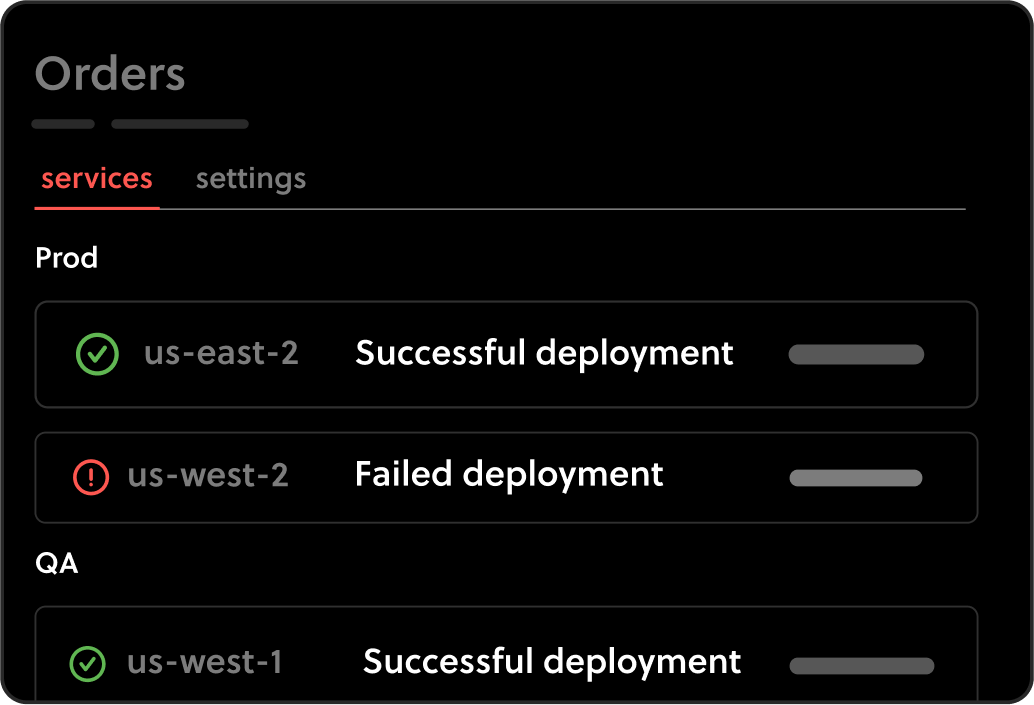This screenshot has height=705, width=1034.
Task: Expand the QA section
Action: point(58,563)
